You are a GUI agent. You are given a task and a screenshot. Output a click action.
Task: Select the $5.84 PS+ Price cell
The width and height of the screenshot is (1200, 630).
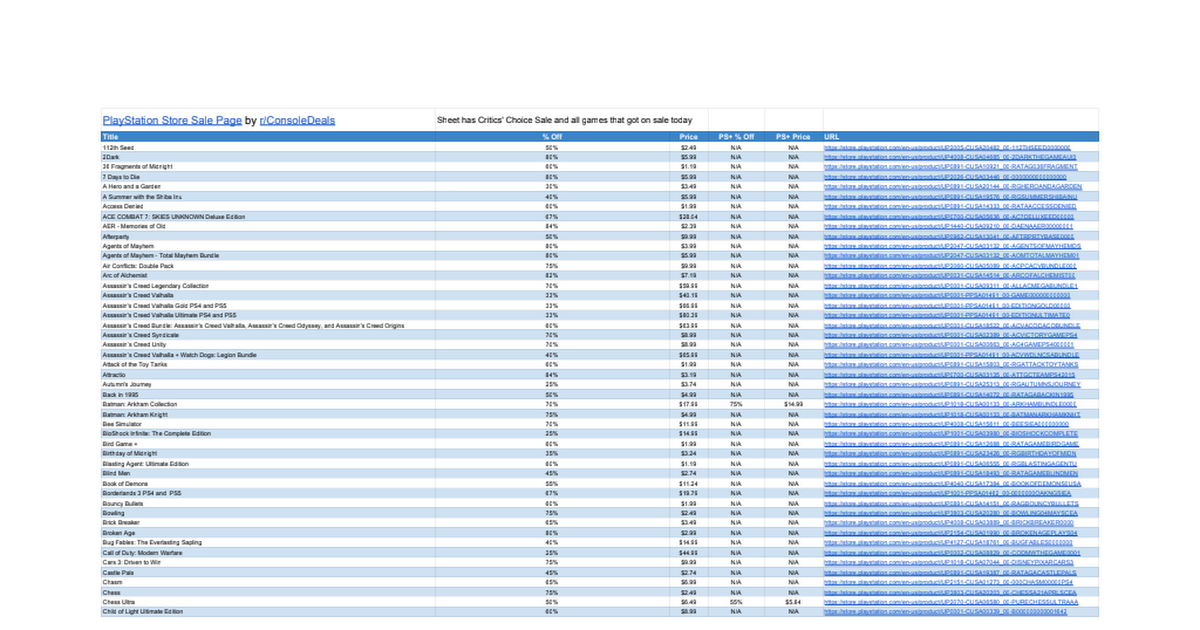click(x=793, y=601)
